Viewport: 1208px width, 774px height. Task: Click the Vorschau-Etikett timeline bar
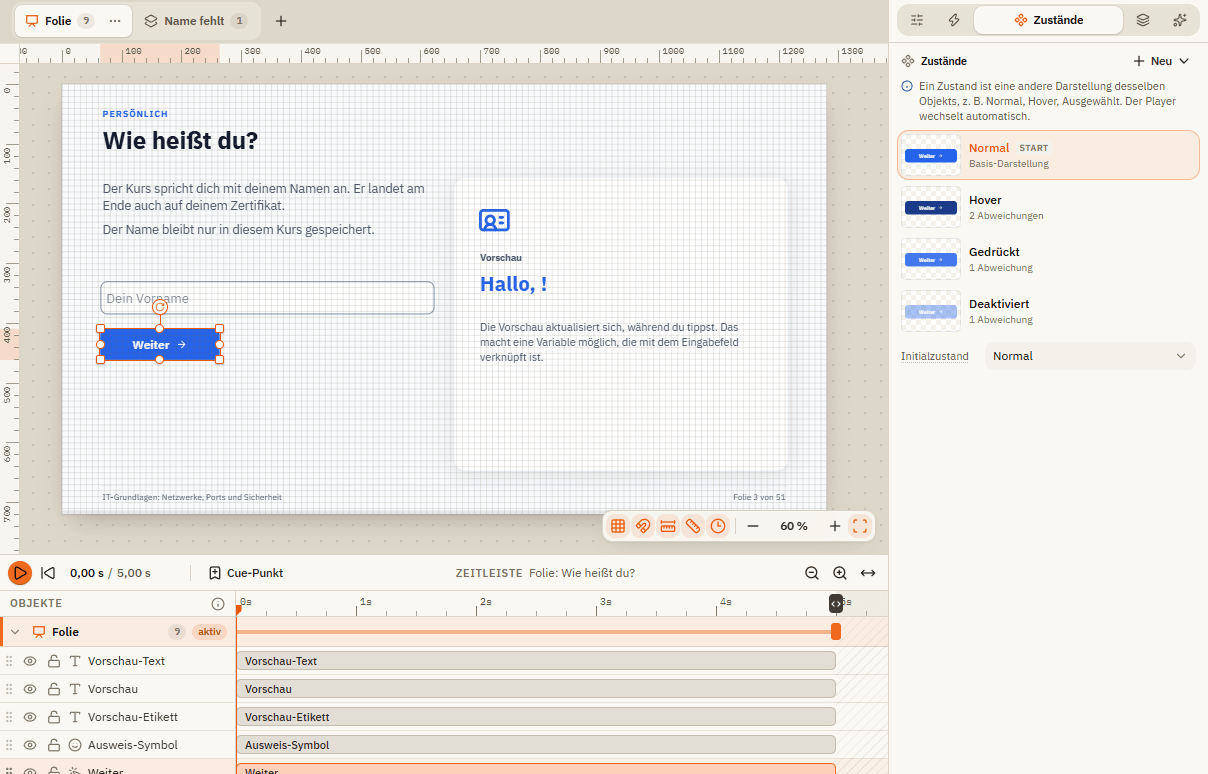pyautogui.click(x=536, y=717)
